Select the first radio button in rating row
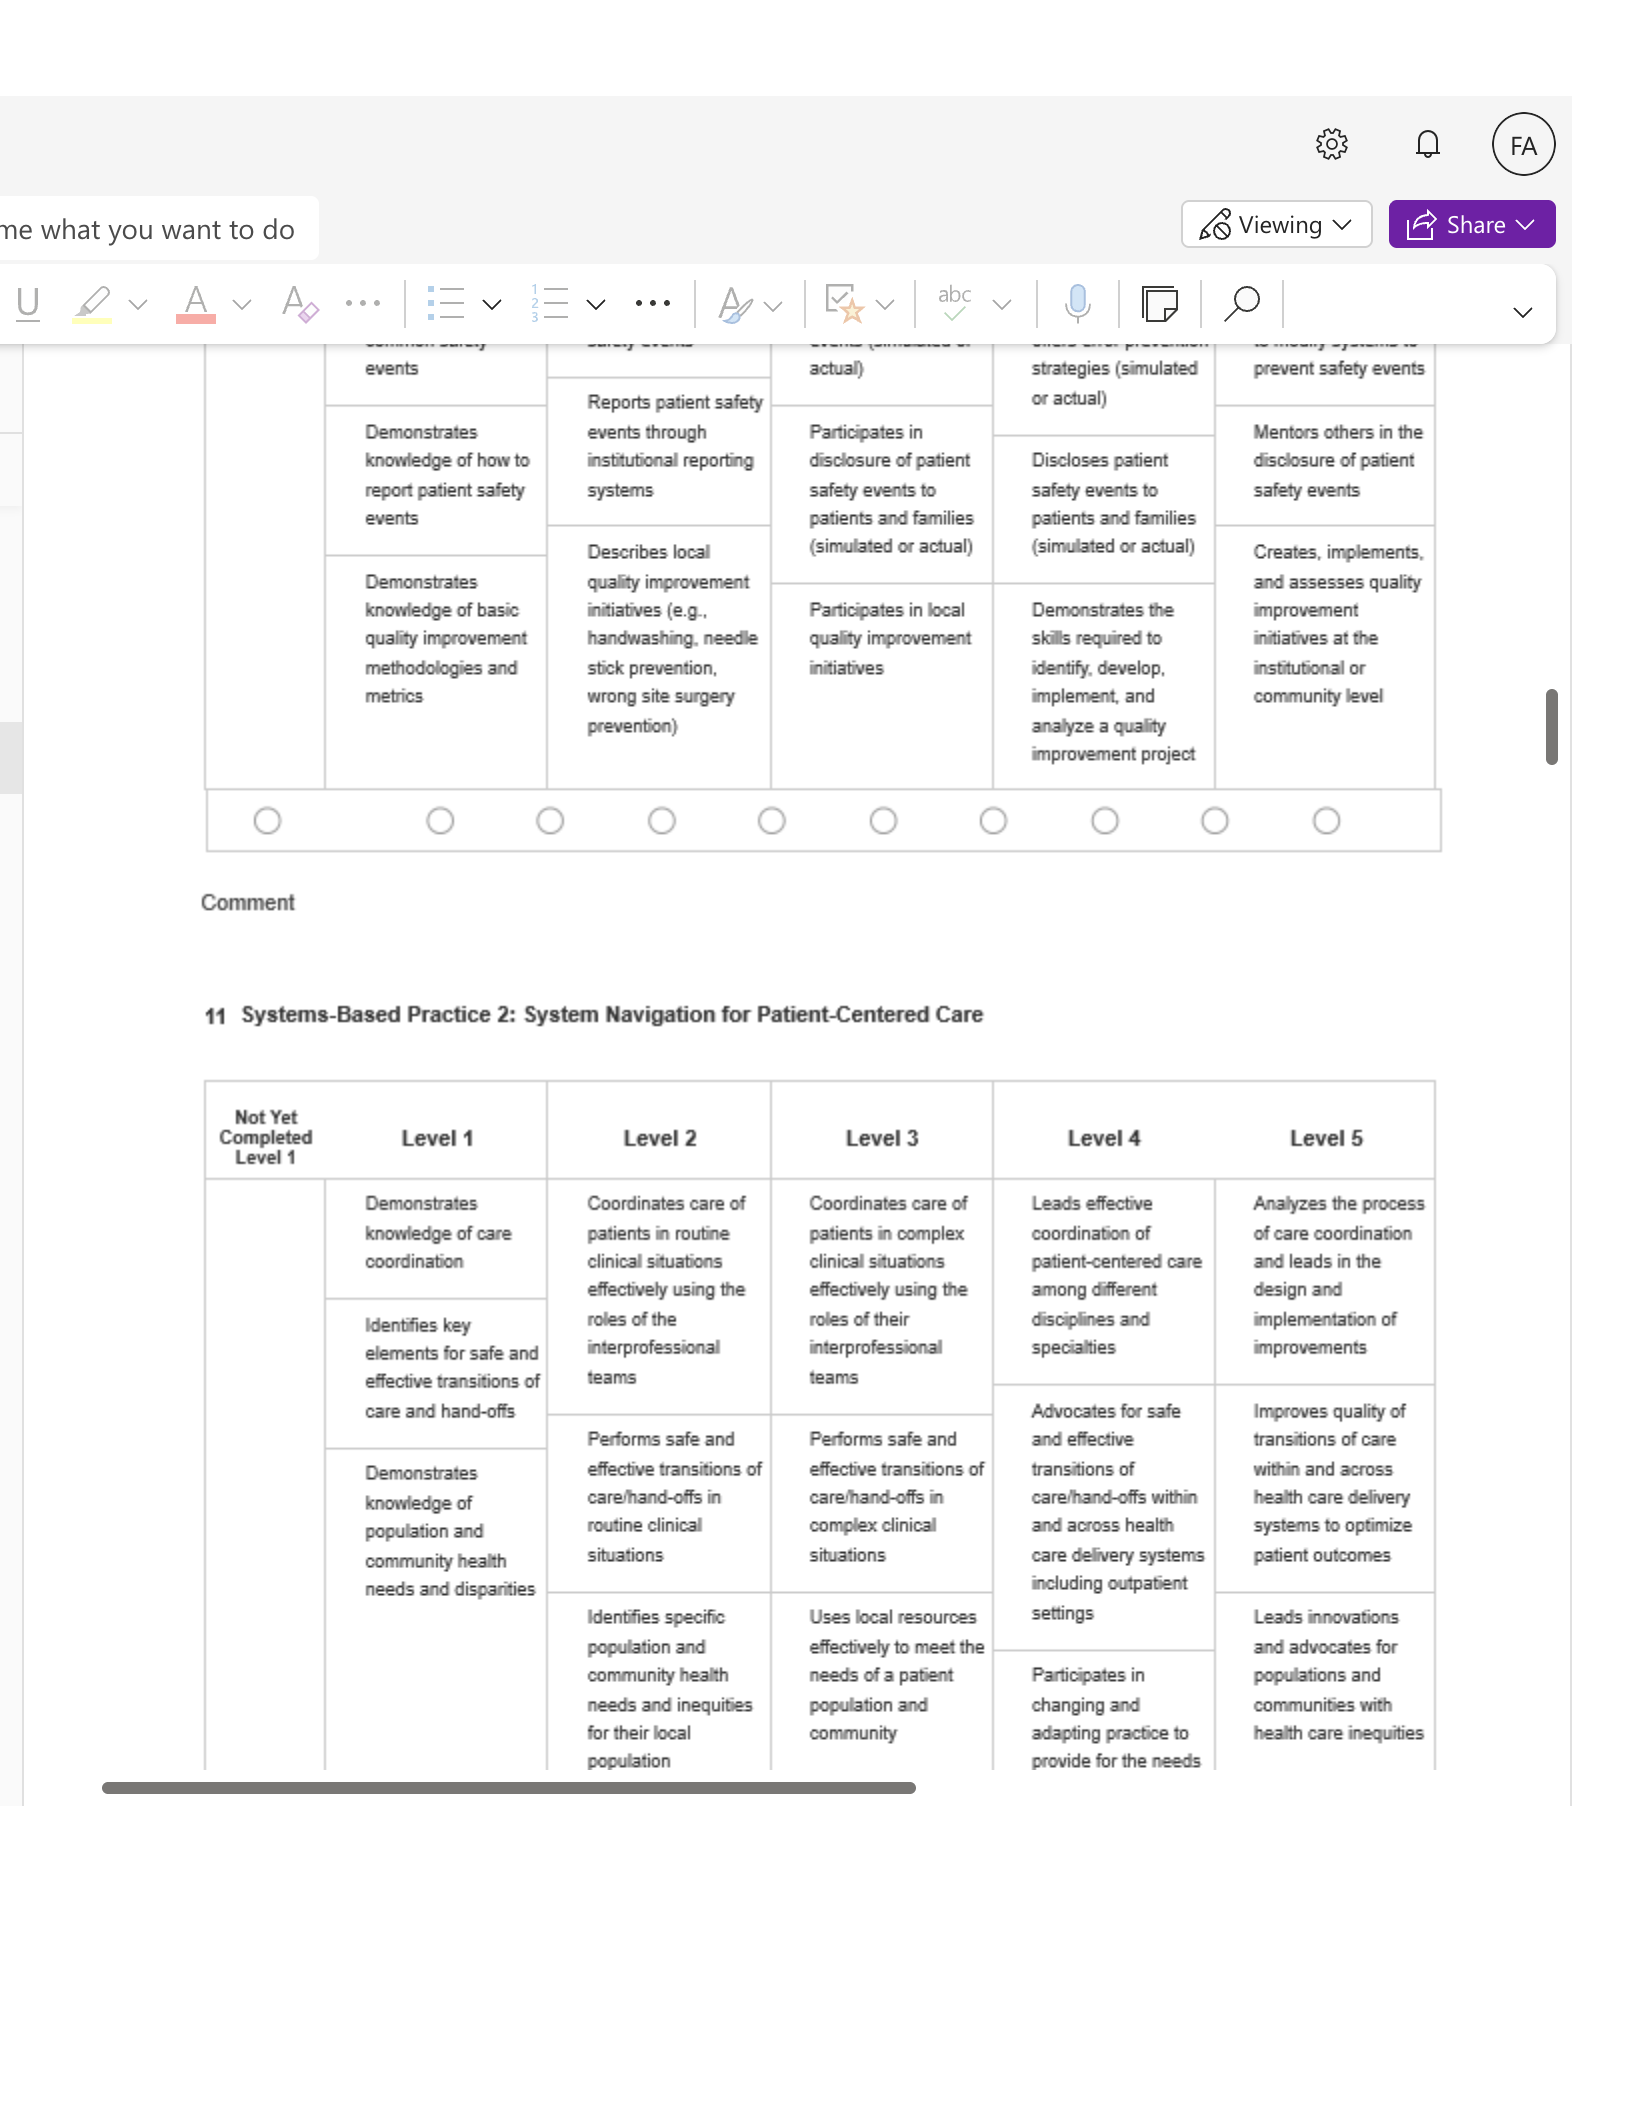The image size is (1632, 2114). click(x=267, y=821)
